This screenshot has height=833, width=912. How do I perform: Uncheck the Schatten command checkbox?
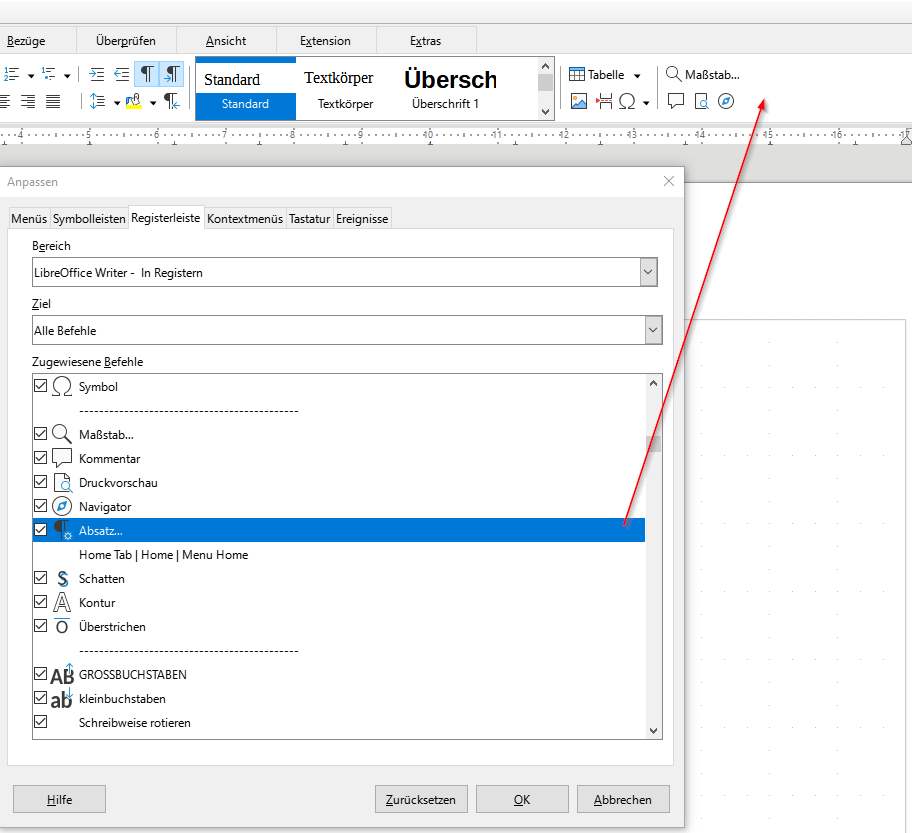[41, 577]
